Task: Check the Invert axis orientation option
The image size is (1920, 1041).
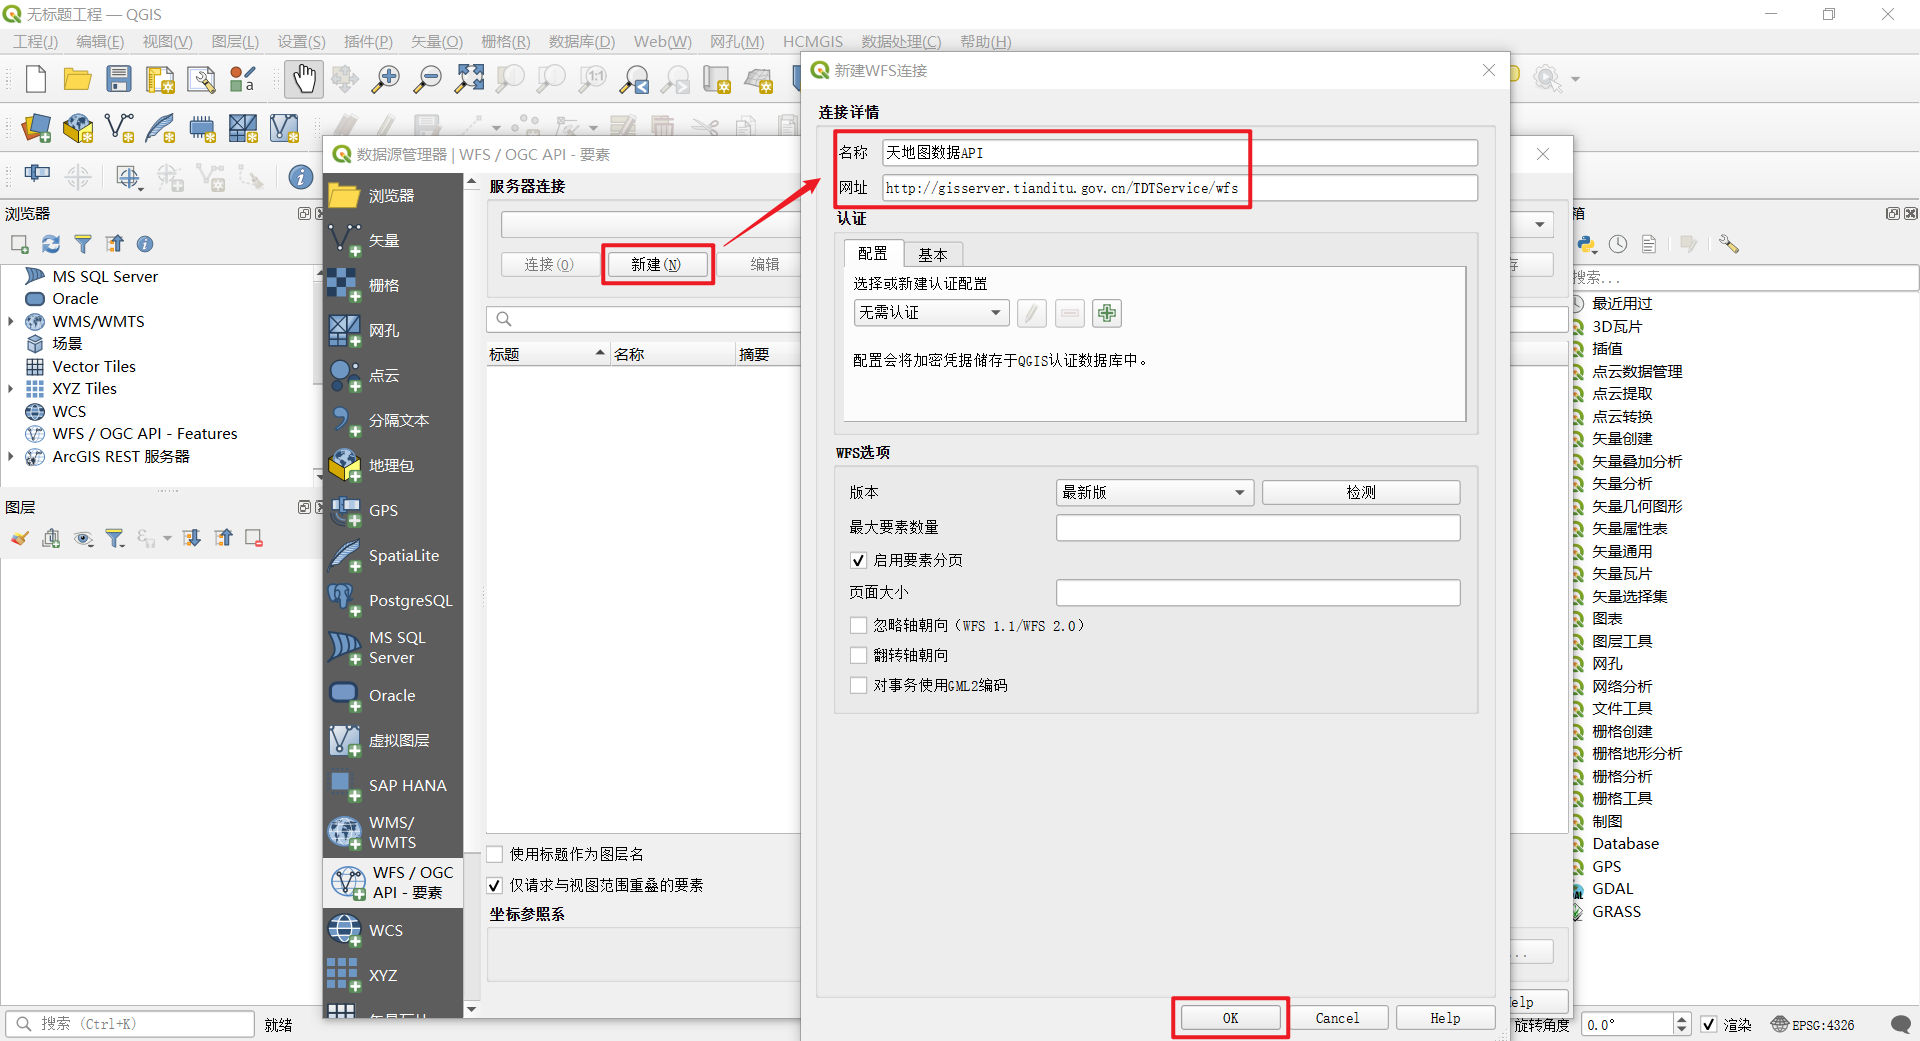Action: click(858, 656)
